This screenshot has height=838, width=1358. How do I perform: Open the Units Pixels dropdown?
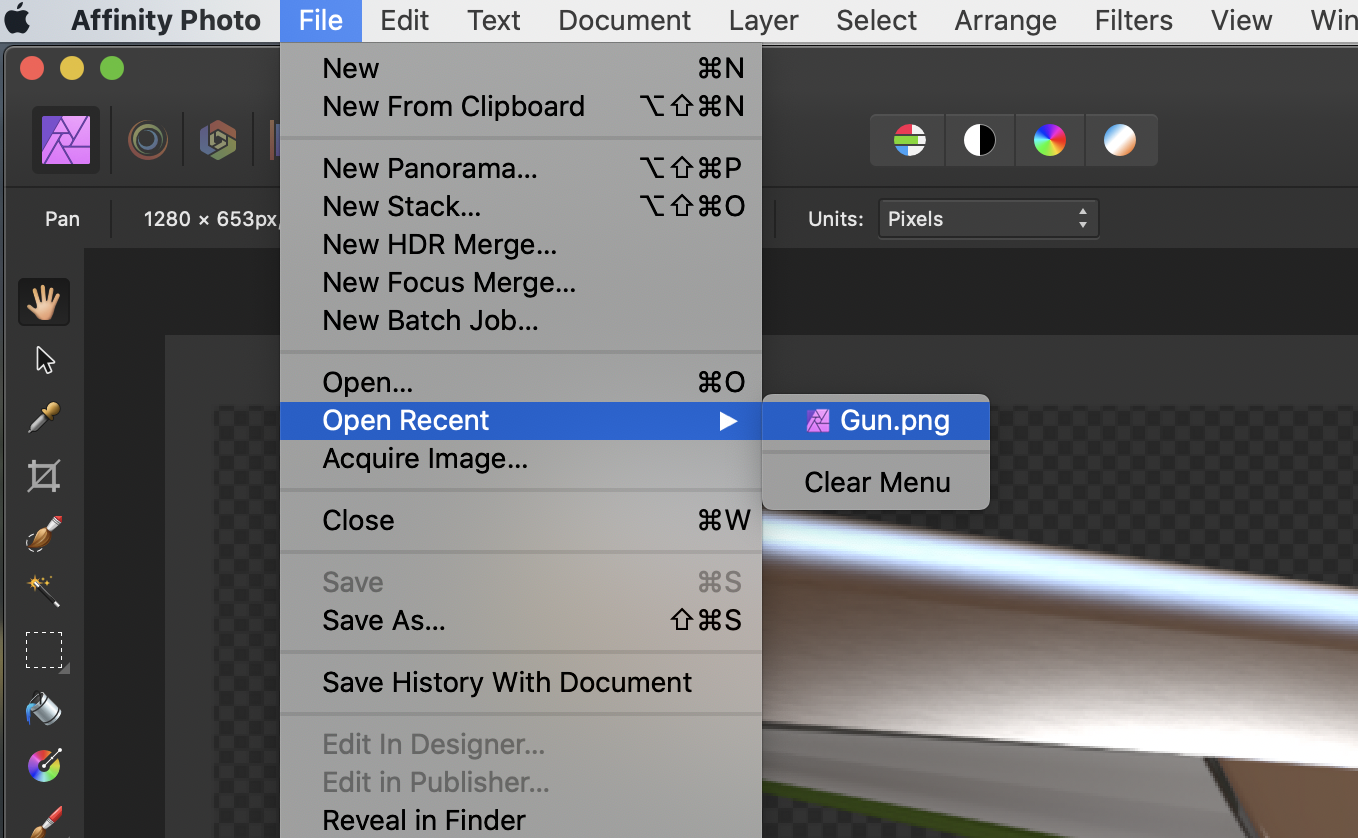click(x=988, y=219)
